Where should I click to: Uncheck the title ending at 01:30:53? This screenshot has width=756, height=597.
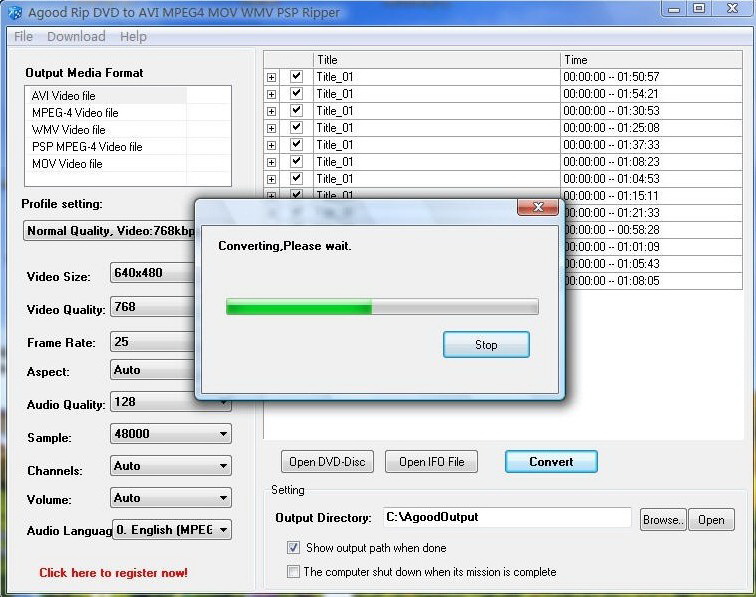tap(297, 110)
